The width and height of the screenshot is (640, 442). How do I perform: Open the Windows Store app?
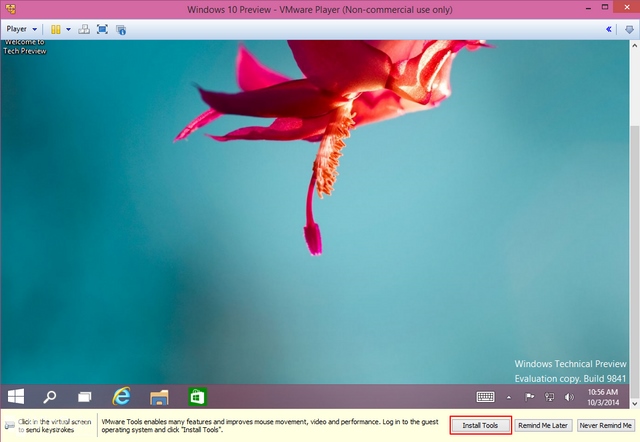(197, 397)
